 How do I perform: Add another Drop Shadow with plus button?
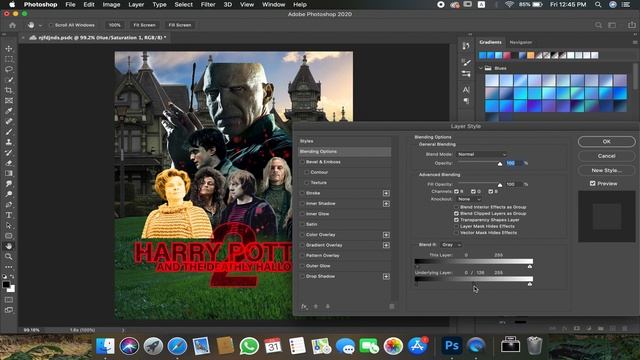click(386, 276)
